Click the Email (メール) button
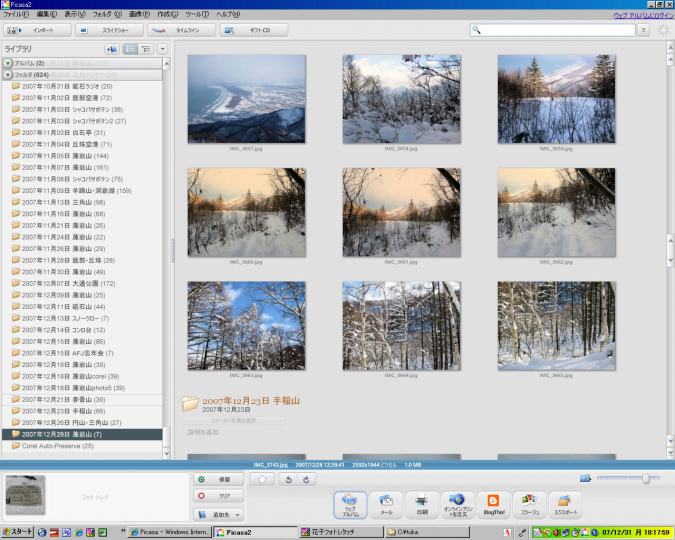Image resolution: width=675 pixels, height=540 pixels. [x=385, y=503]
